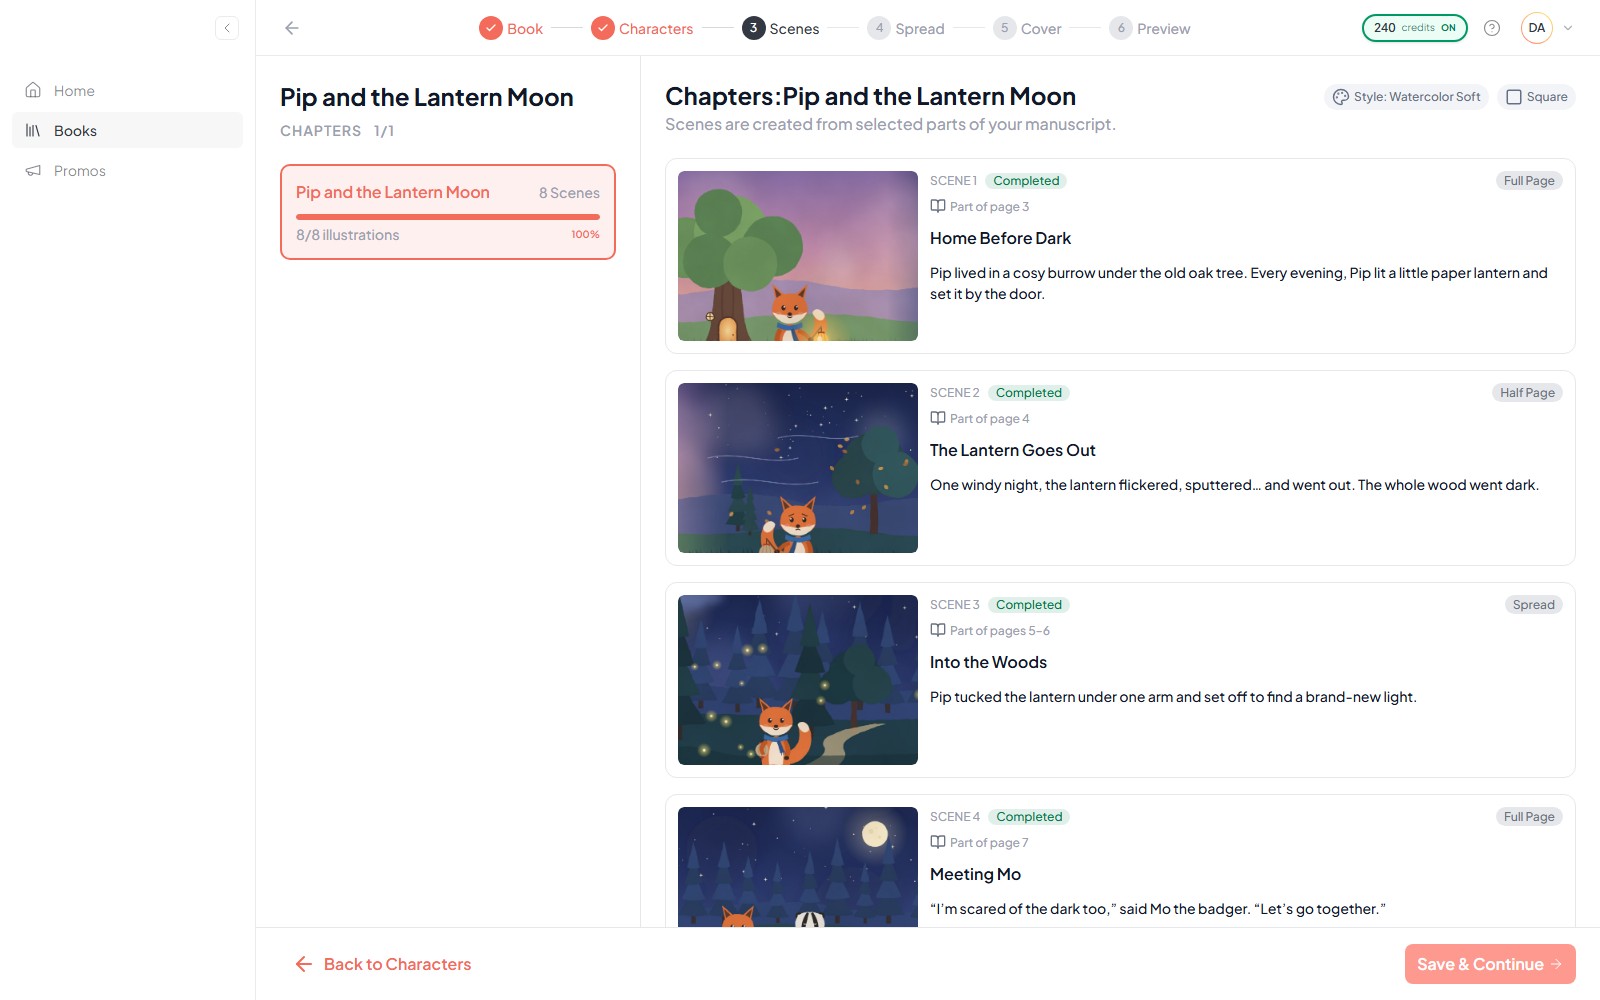Open The Lantern Goes Out thumbnail
Screen dimensions: 1600x1000
click(798, 468)
